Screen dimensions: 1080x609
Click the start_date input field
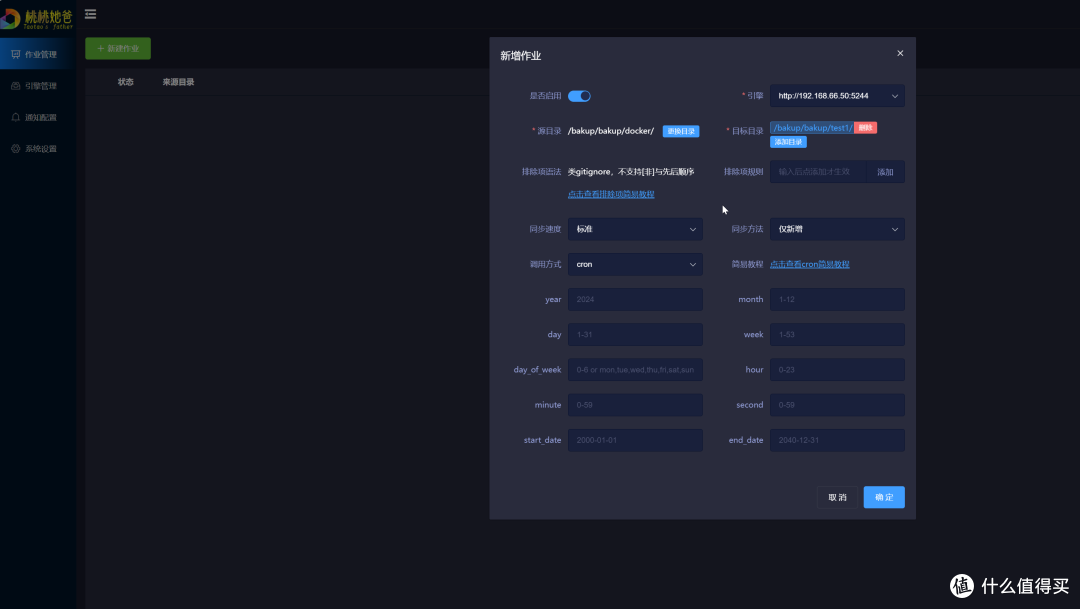pos(635,440)
